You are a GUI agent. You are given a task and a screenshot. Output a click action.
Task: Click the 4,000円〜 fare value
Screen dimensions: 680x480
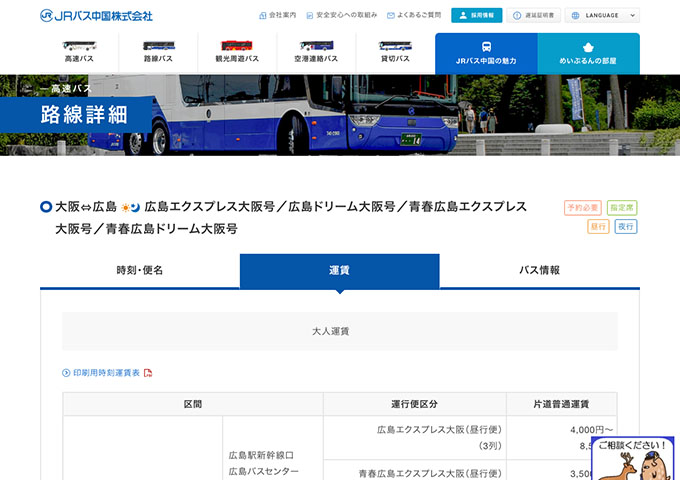[592, 430]
